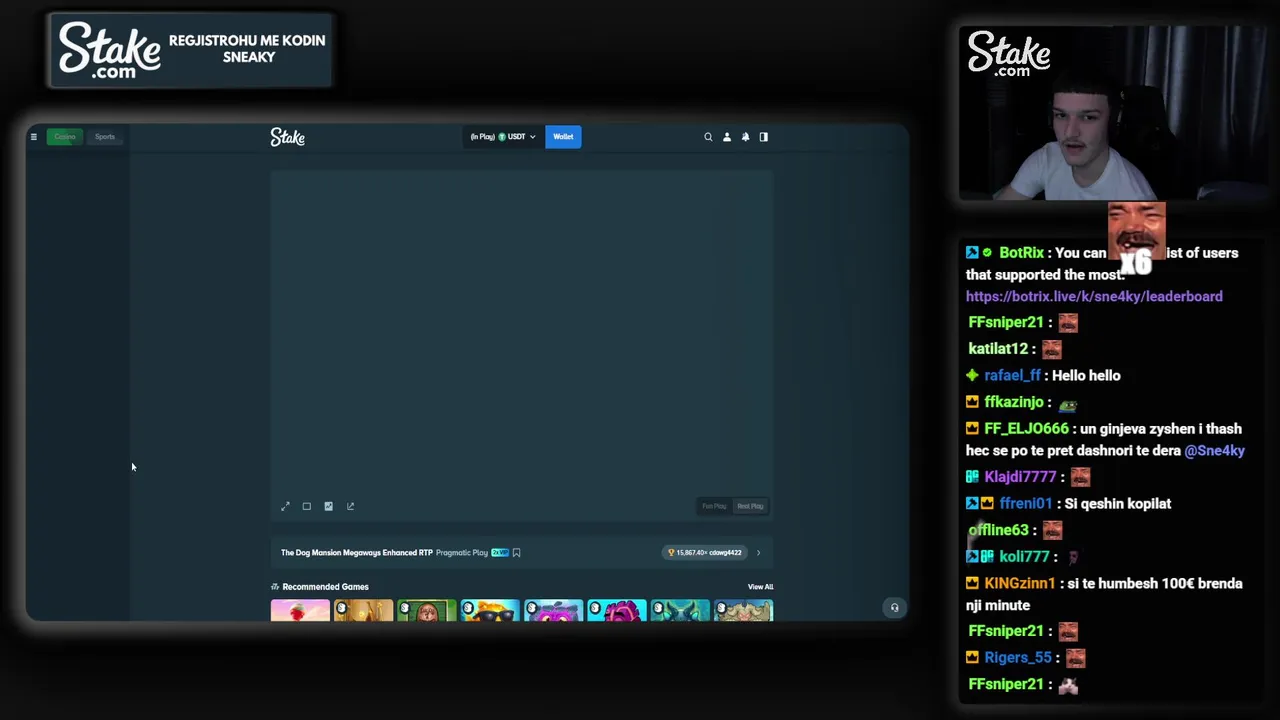Open the first pink recommended game thumbnail
Screen dimensions: 1280x720
[x=300, y=610]
